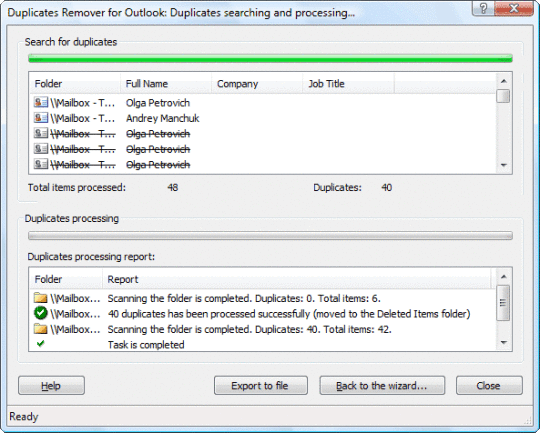This screenshot has width=540, height=433.
Task: Click up arrow of duplicates list scrollbar
Action: 503,81
